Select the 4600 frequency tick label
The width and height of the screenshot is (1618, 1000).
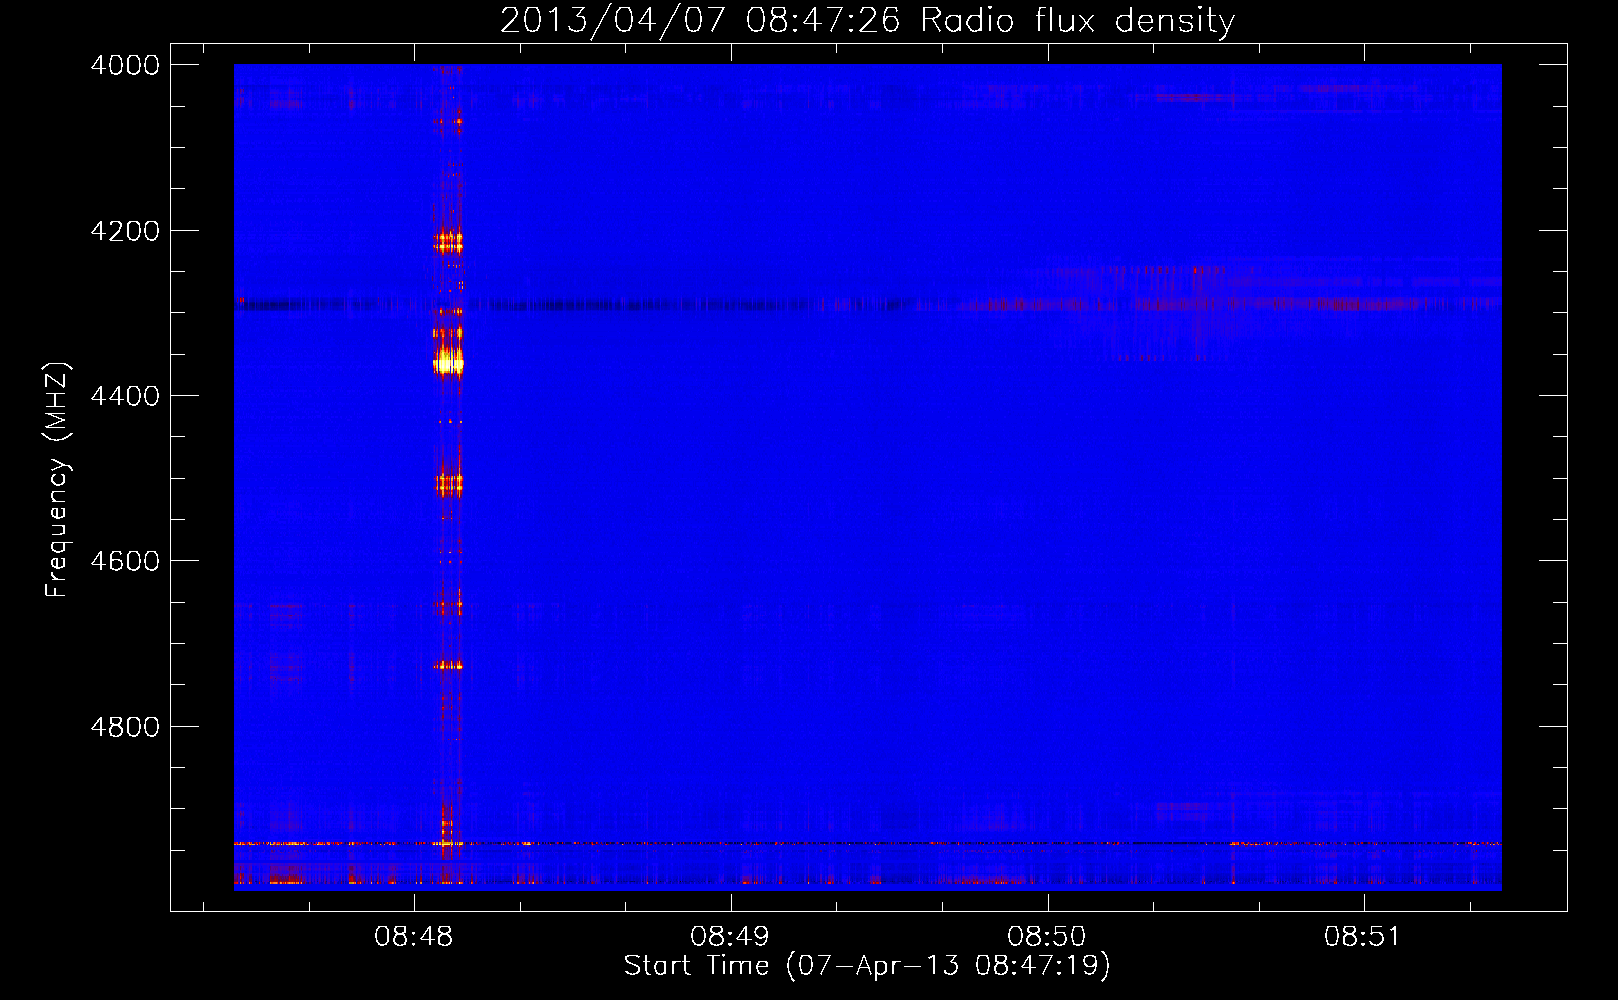click(125, 561)
